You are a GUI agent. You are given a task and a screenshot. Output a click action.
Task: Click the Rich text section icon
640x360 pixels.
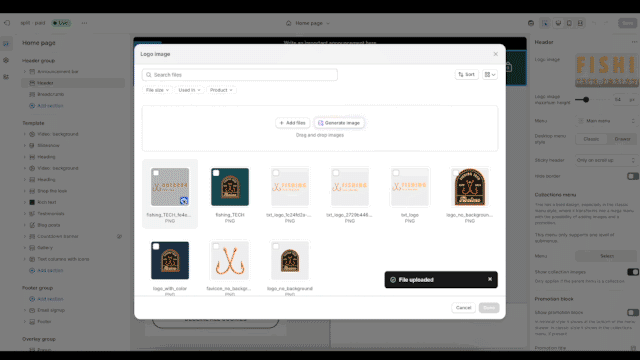tap(32, 202)
